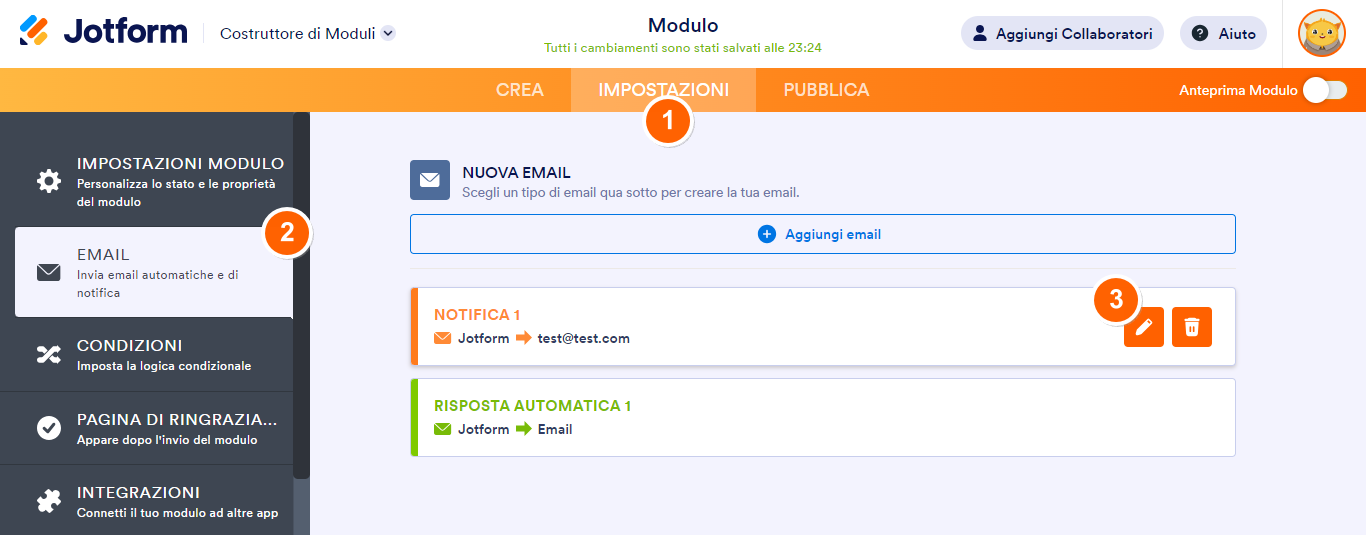Click the sidebar vertical scrollbar
This screenshot has height=535, width=1366.
click(x=301, y=300)
